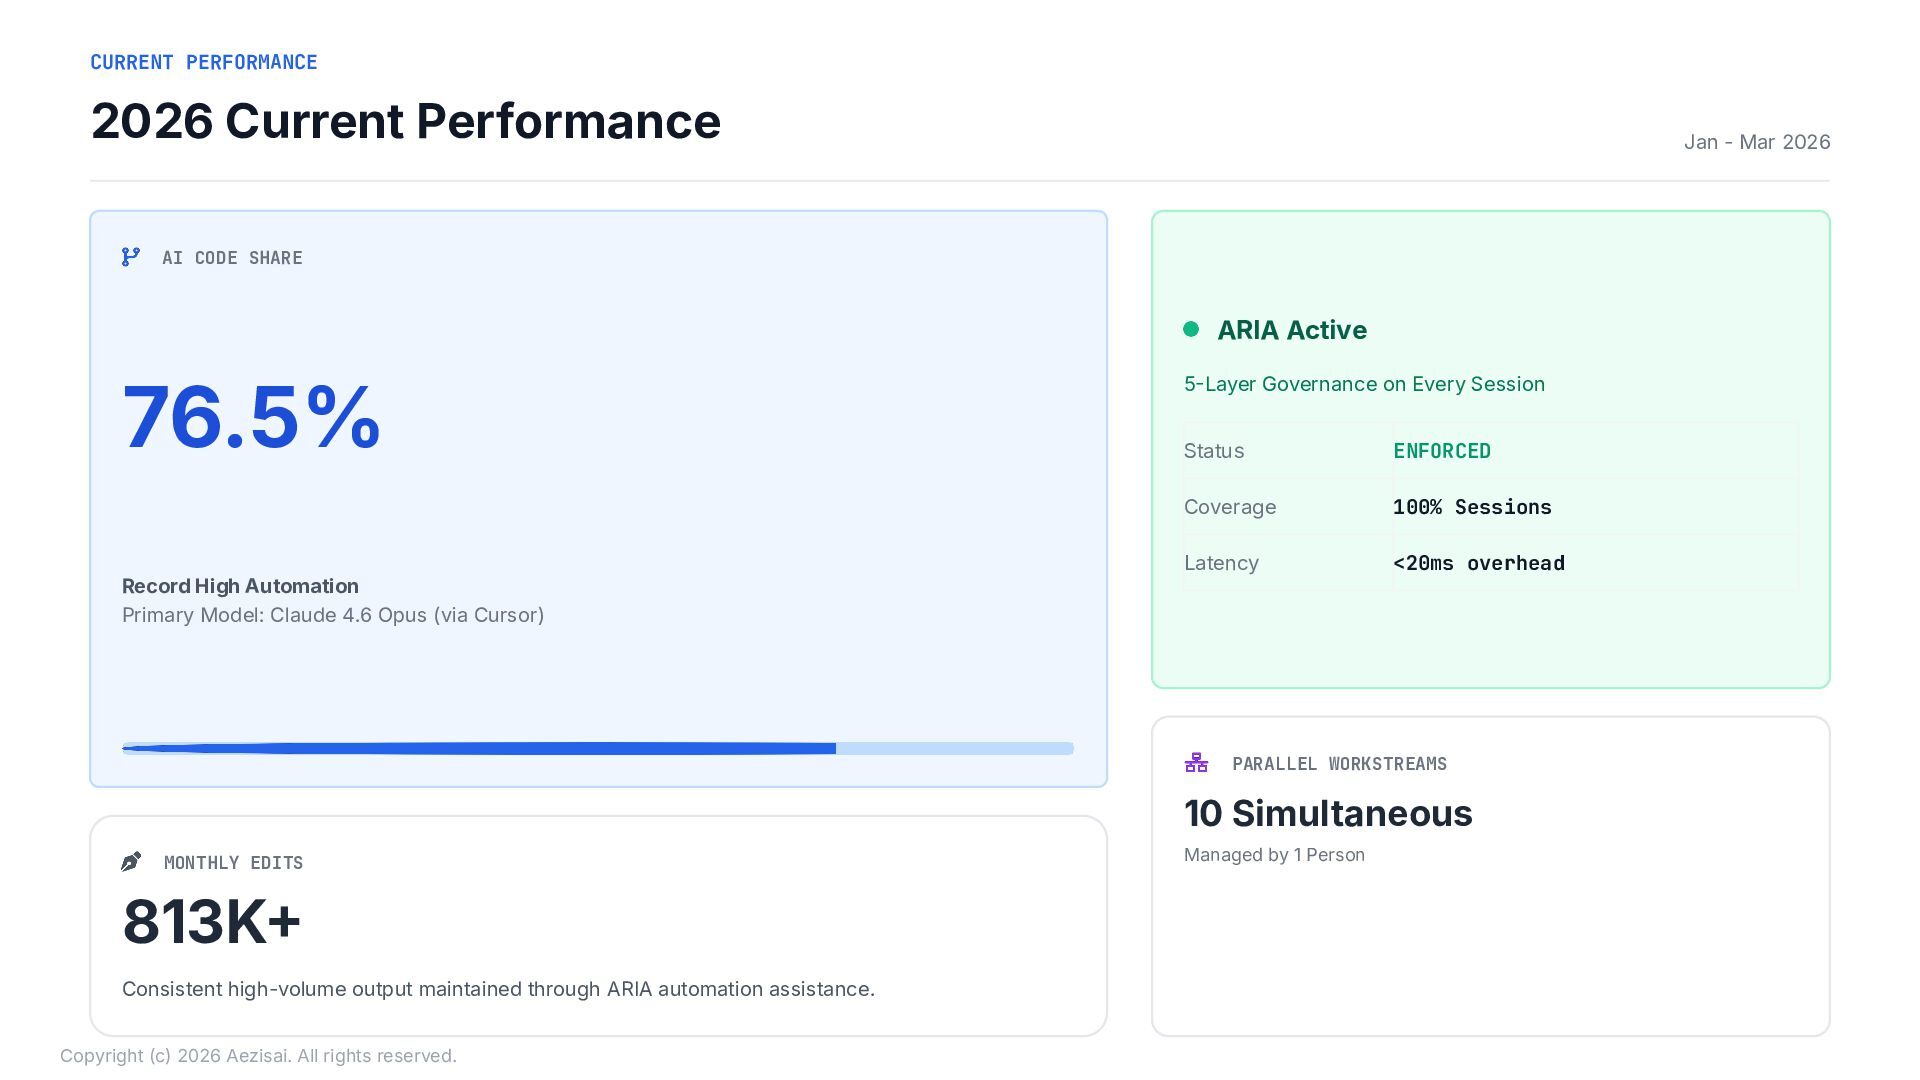1920x1080 pixels.
Task: Click the Jan - Mar 2026 date range
Action: click(1756, 142)
